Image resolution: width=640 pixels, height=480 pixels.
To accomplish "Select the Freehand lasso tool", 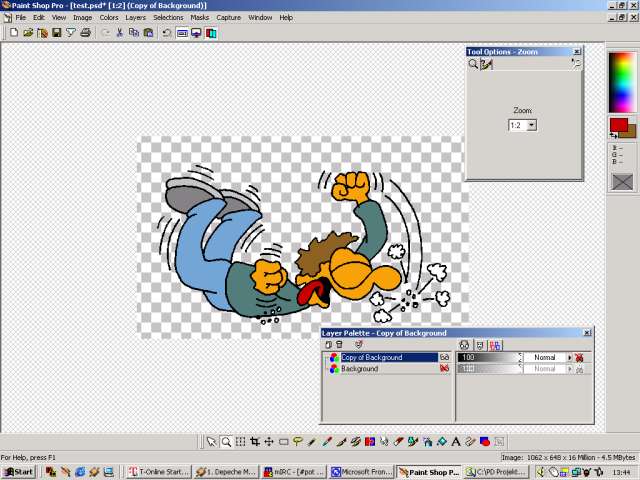I will (298, 442).
